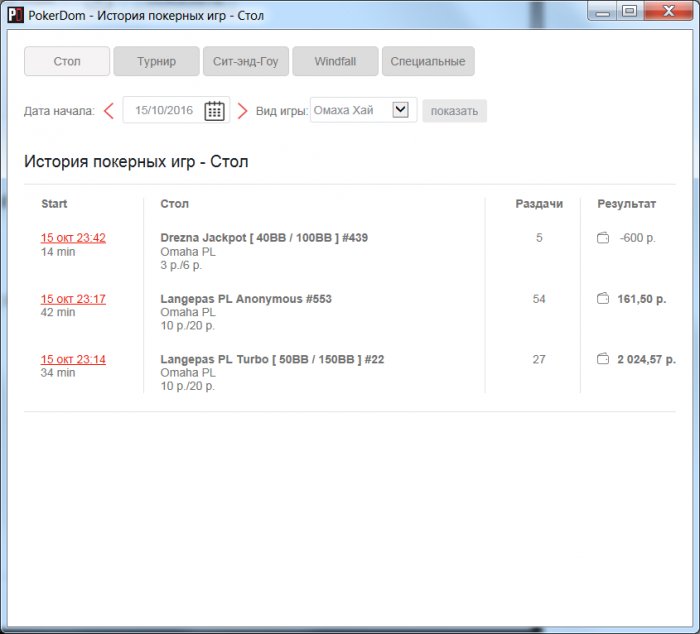Image resolution: width=700 pixels, height=634 pixels.
Task: Open session link 15 окт 23:14
Action: tap(73, 359)
